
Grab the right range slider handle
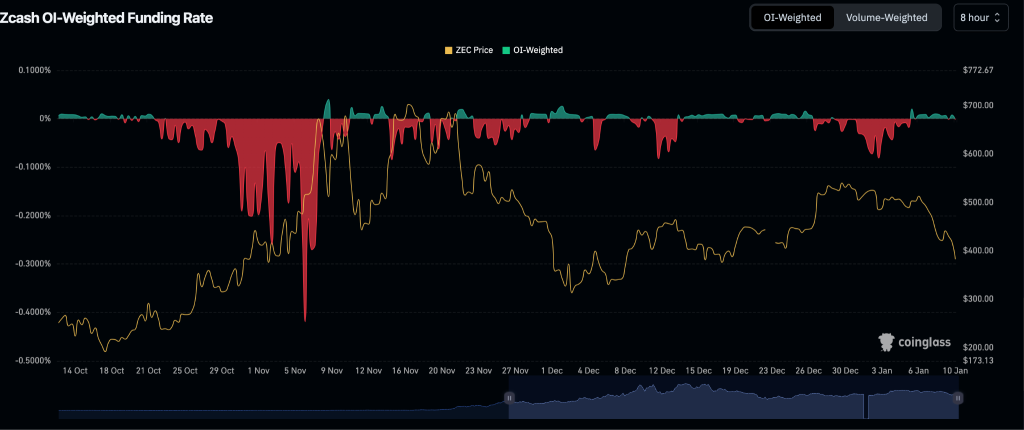pos(958,397)
